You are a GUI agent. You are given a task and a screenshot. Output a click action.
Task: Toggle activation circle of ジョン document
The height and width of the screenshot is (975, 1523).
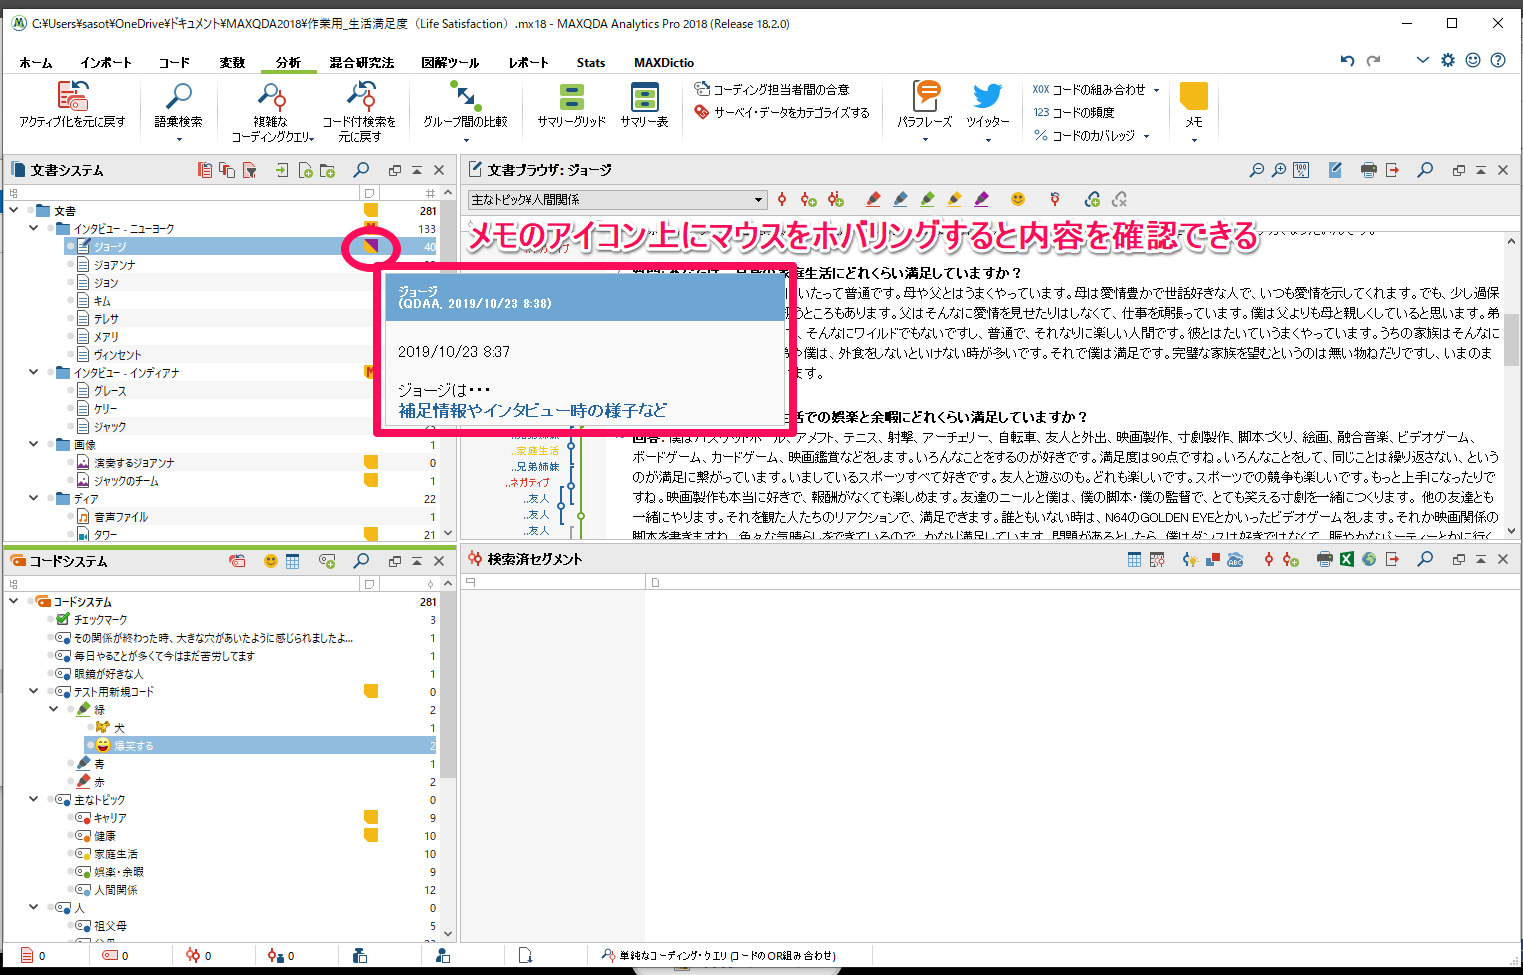click(71, 283)
